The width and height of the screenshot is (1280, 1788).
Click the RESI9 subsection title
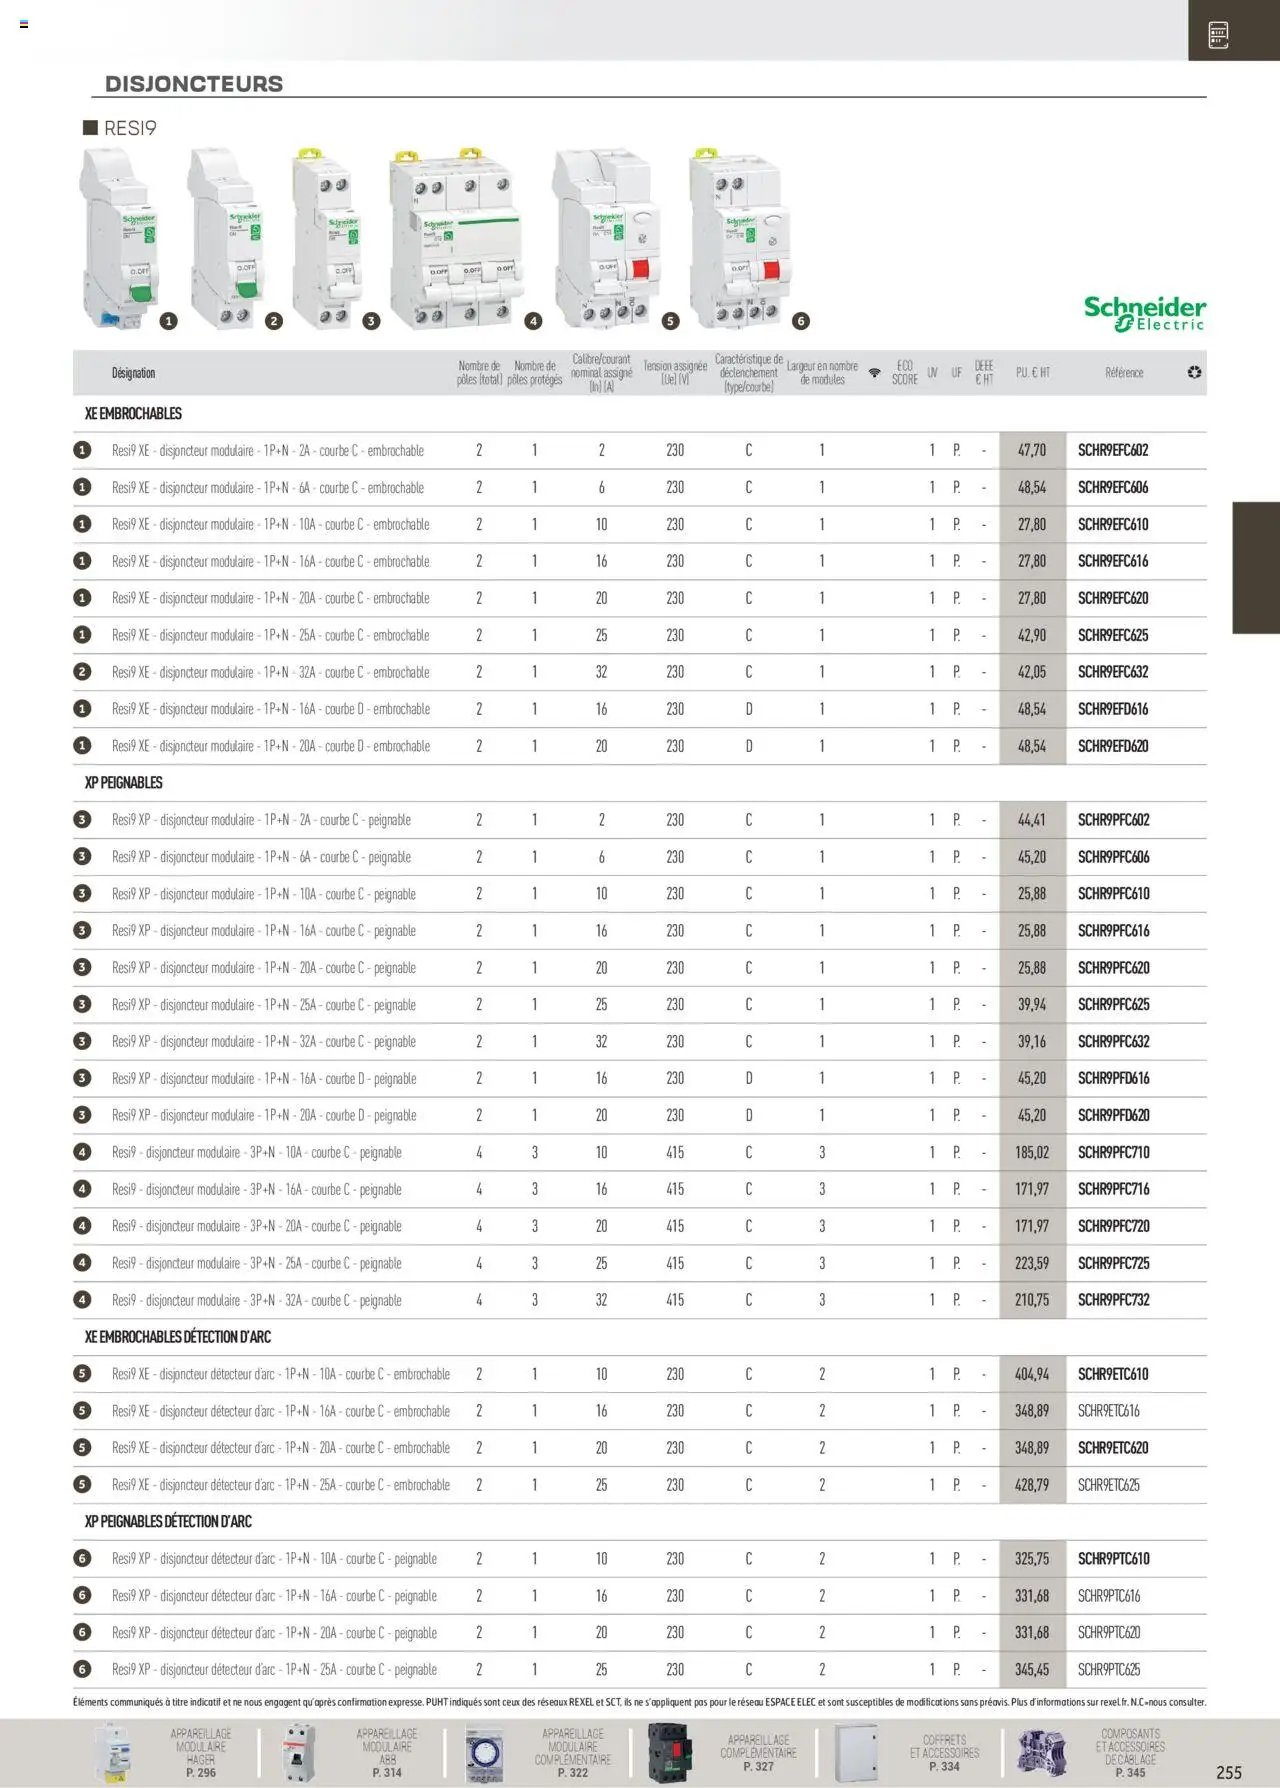[130, 128]
